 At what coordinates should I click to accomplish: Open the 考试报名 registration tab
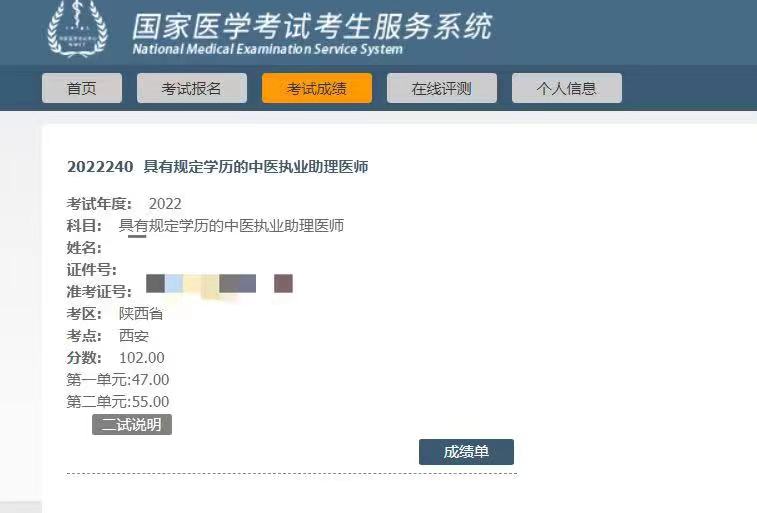tap(192, 88)
